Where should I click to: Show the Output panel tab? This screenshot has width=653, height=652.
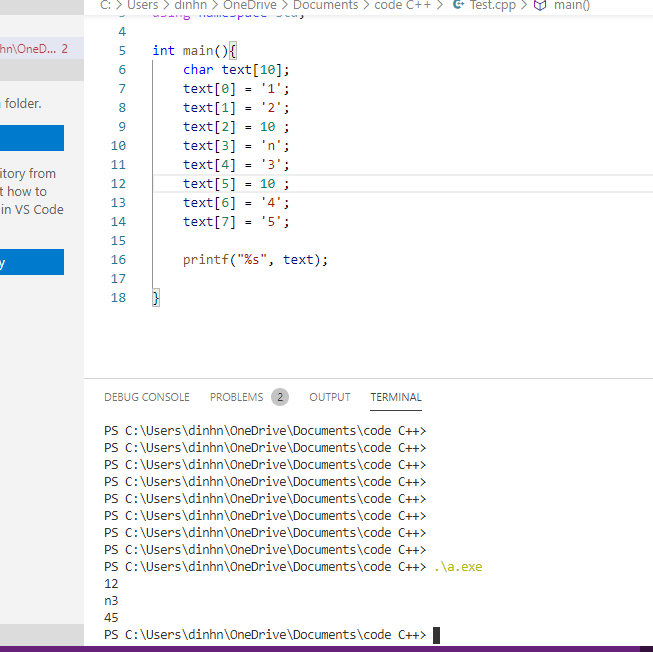pos(329,397)
